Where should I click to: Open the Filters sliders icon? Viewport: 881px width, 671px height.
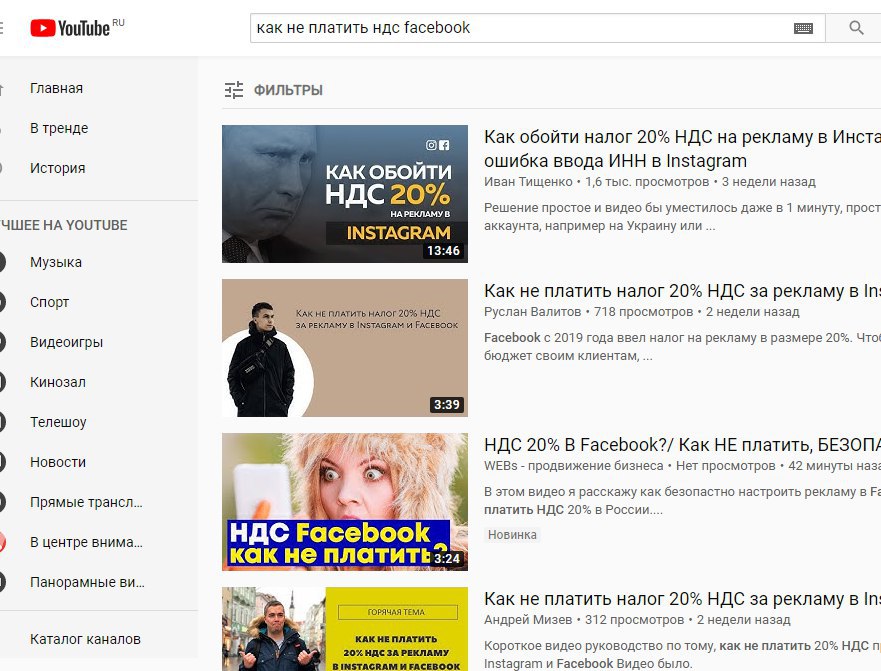[x=234, y=90]
